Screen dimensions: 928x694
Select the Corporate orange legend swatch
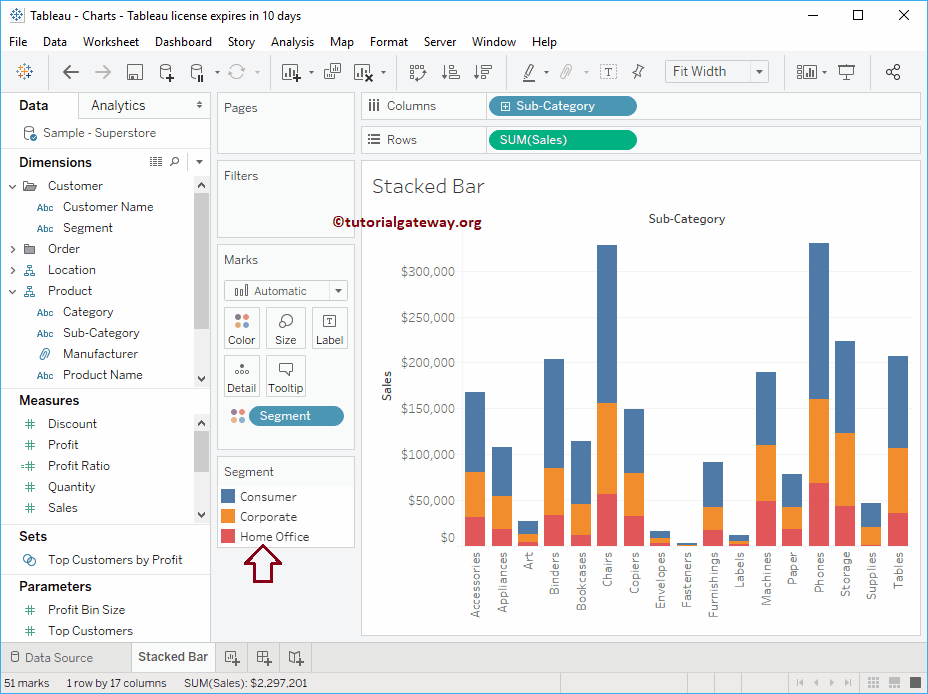228,517
